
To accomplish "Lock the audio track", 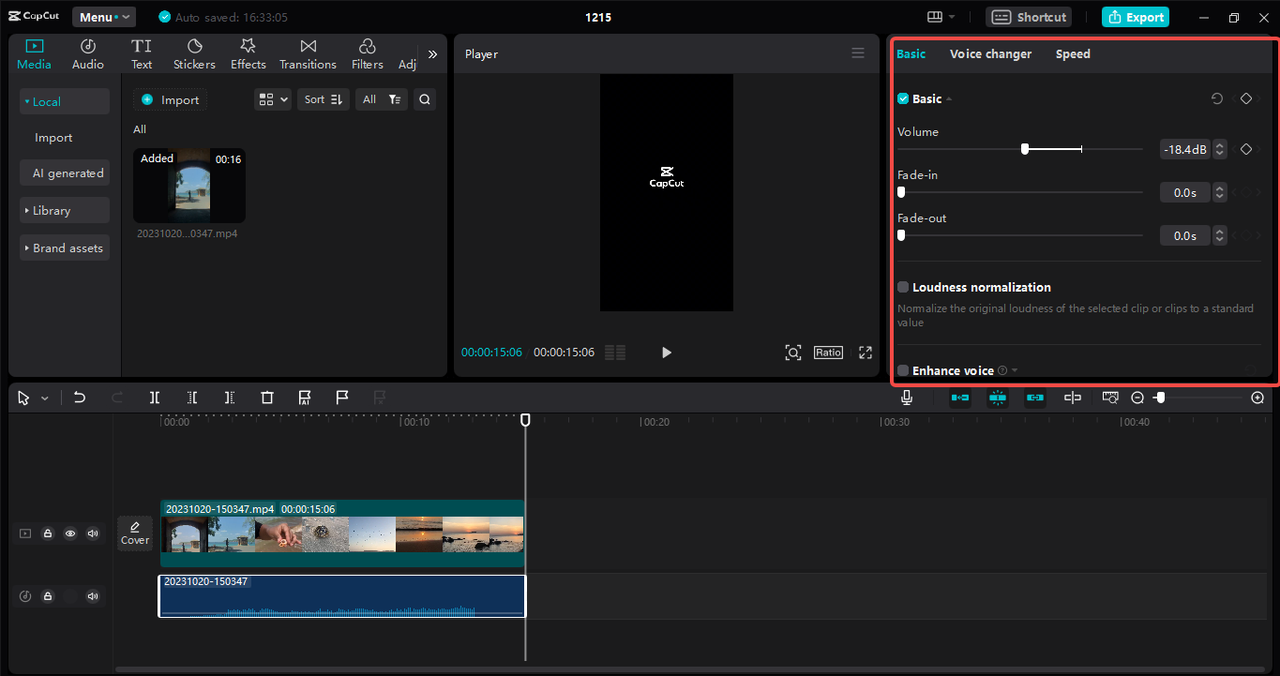I will point(47,597).
